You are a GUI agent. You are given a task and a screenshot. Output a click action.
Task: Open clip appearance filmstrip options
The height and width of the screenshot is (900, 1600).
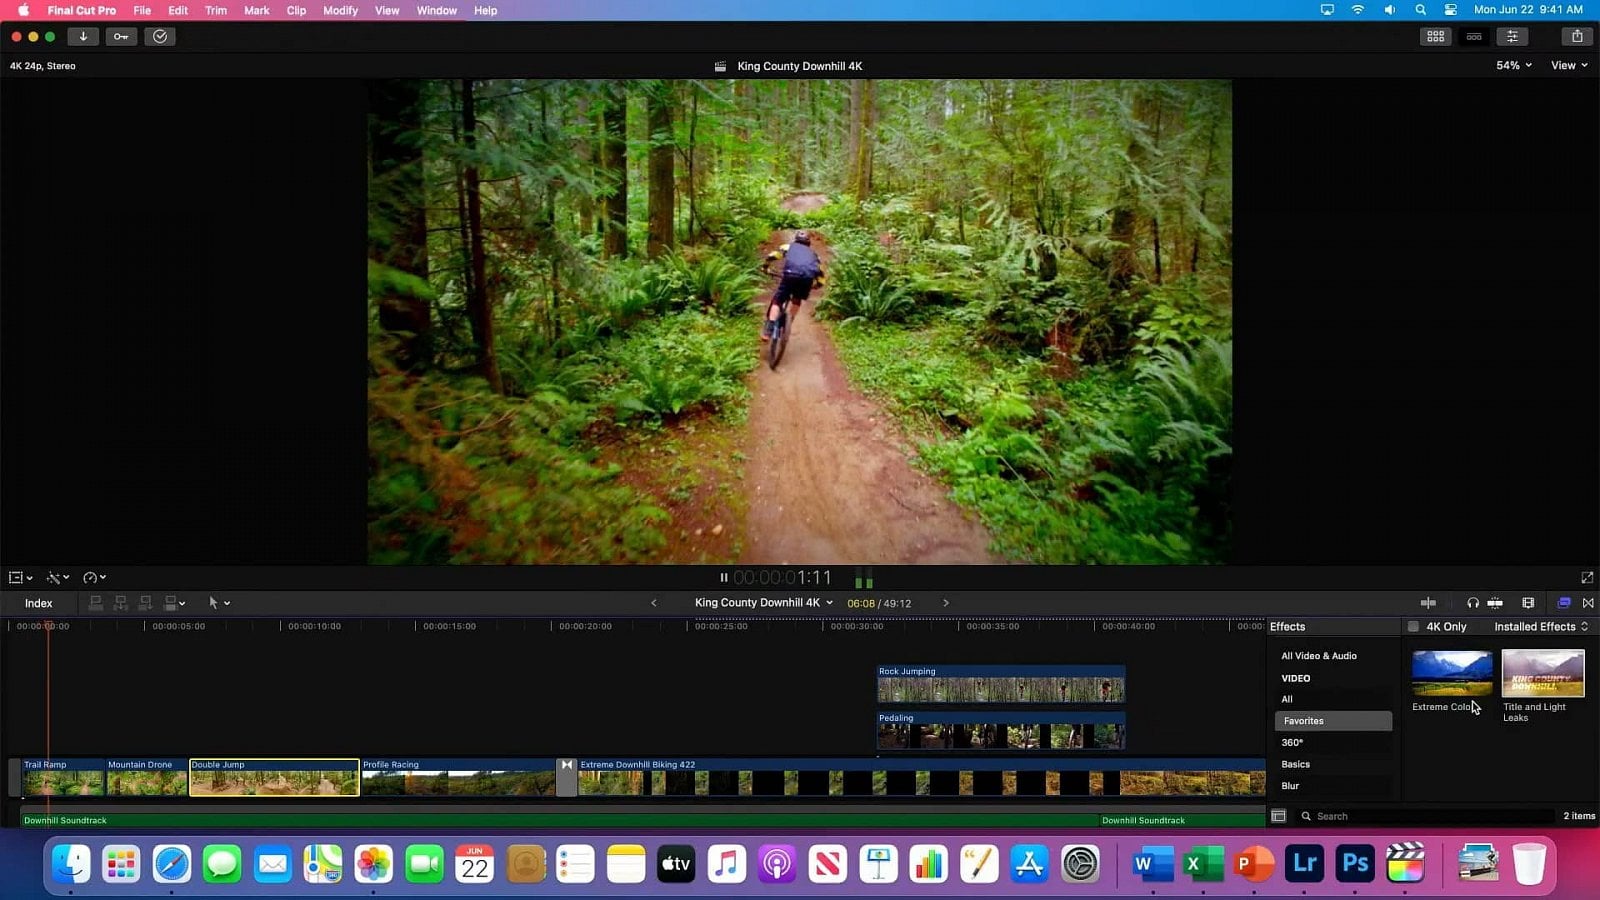coord(1528,603)
